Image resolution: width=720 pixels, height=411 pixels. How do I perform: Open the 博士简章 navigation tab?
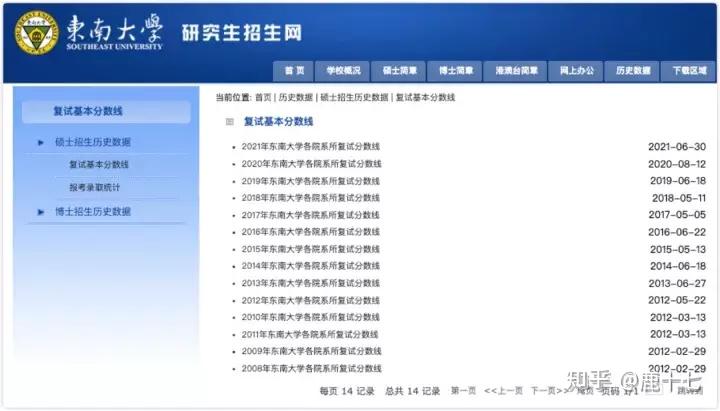pyautogui.click(x=455, y=71)
